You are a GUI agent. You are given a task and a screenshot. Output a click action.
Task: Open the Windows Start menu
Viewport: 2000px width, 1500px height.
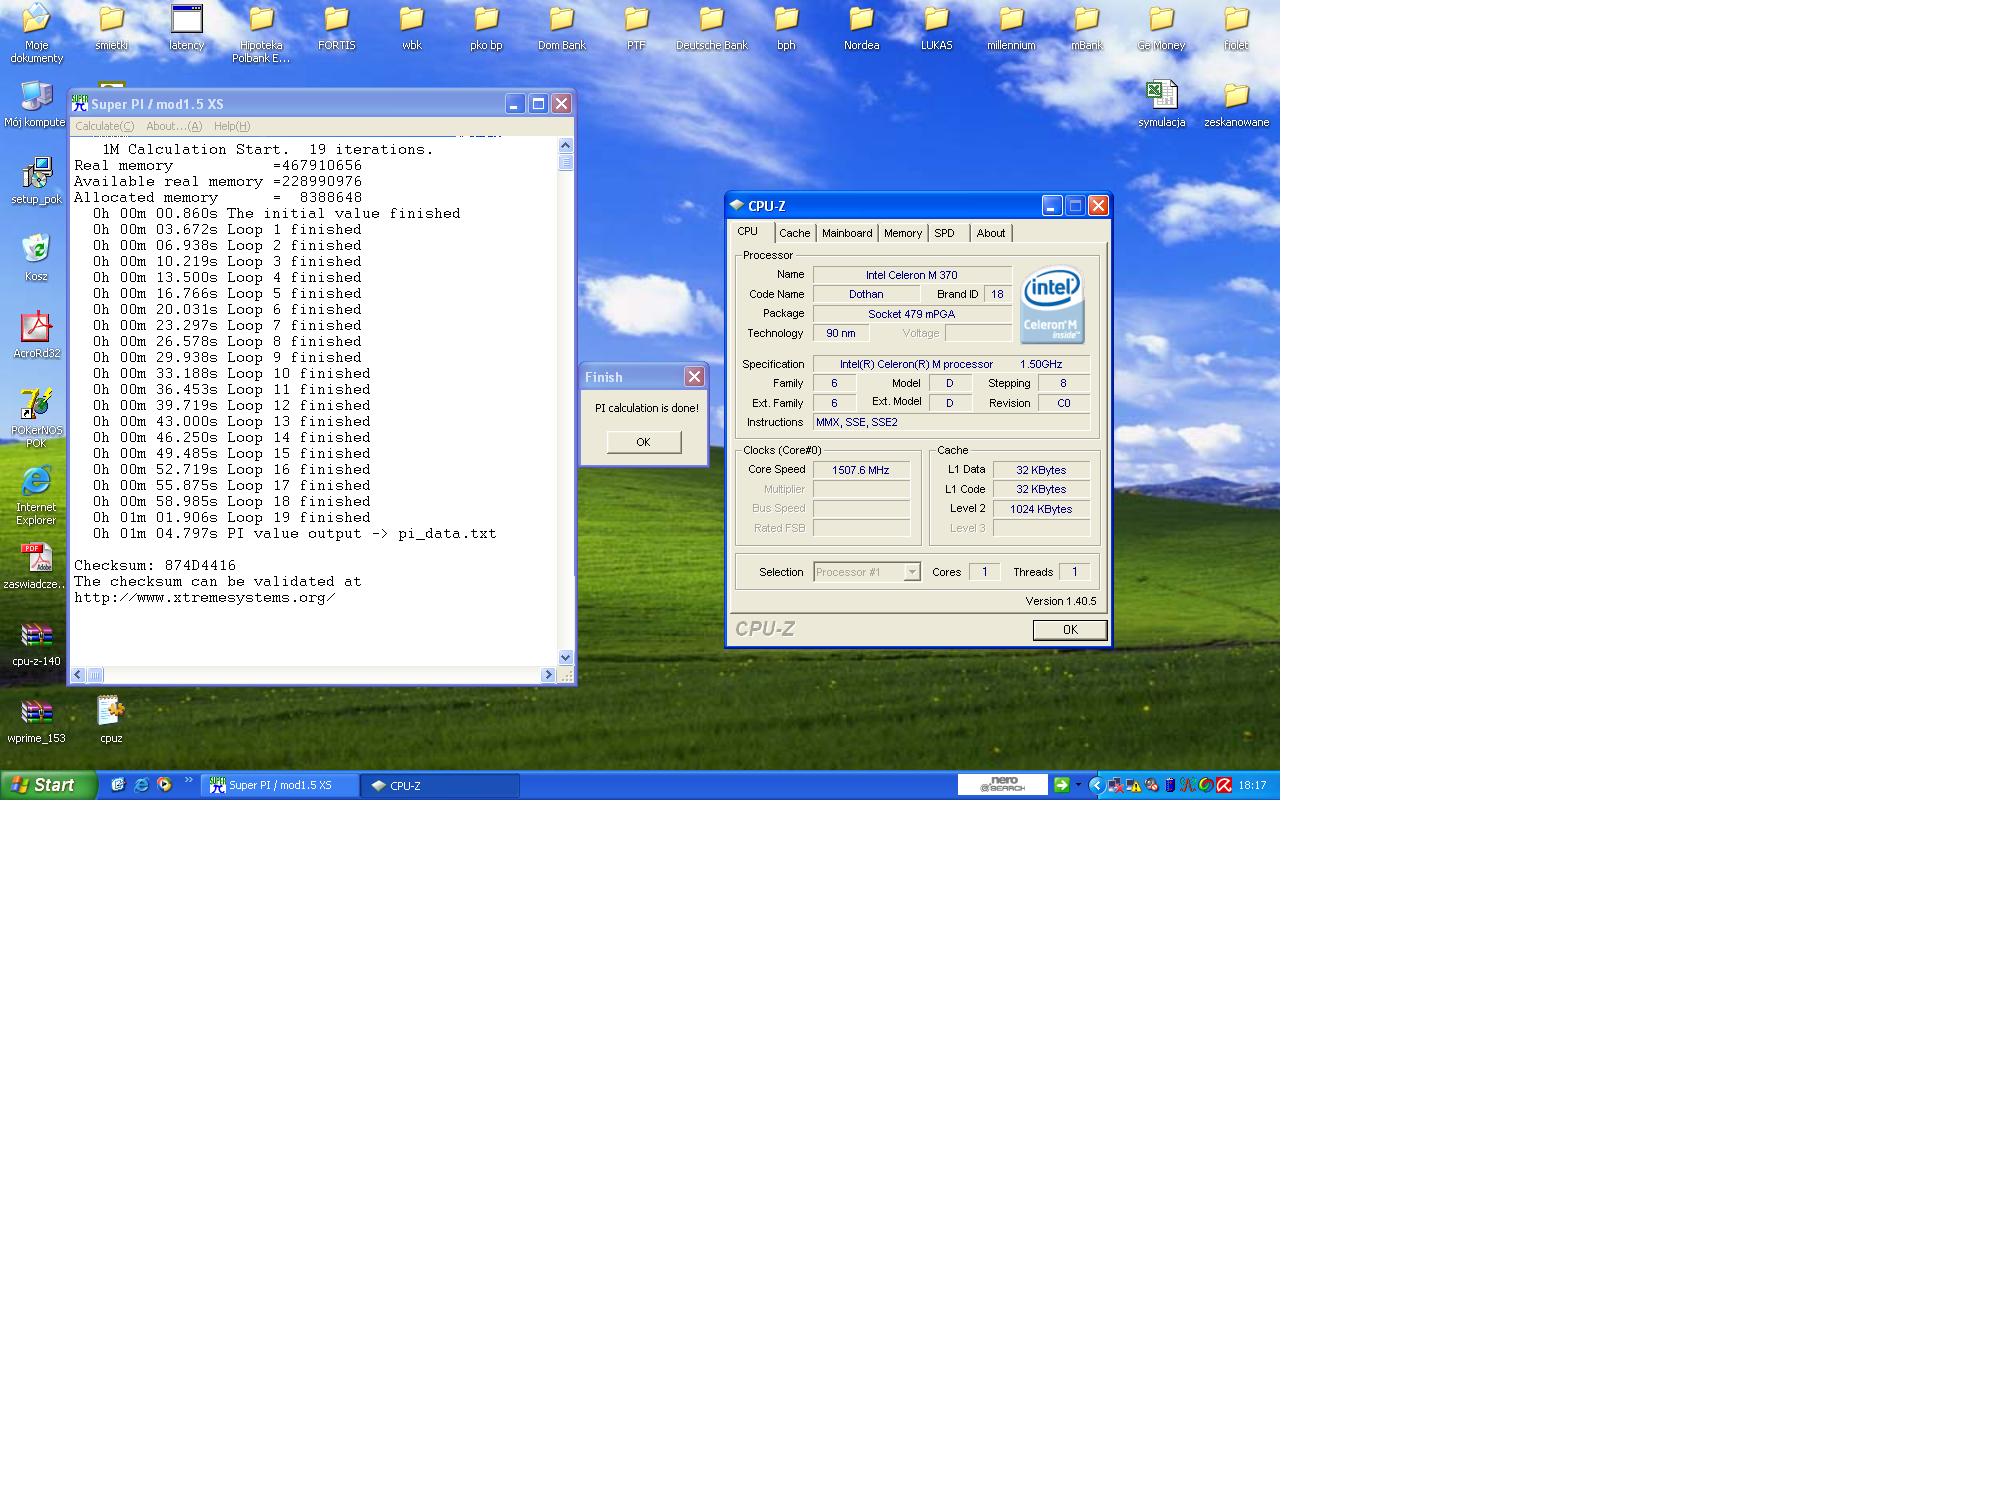(x=48, y=785)
